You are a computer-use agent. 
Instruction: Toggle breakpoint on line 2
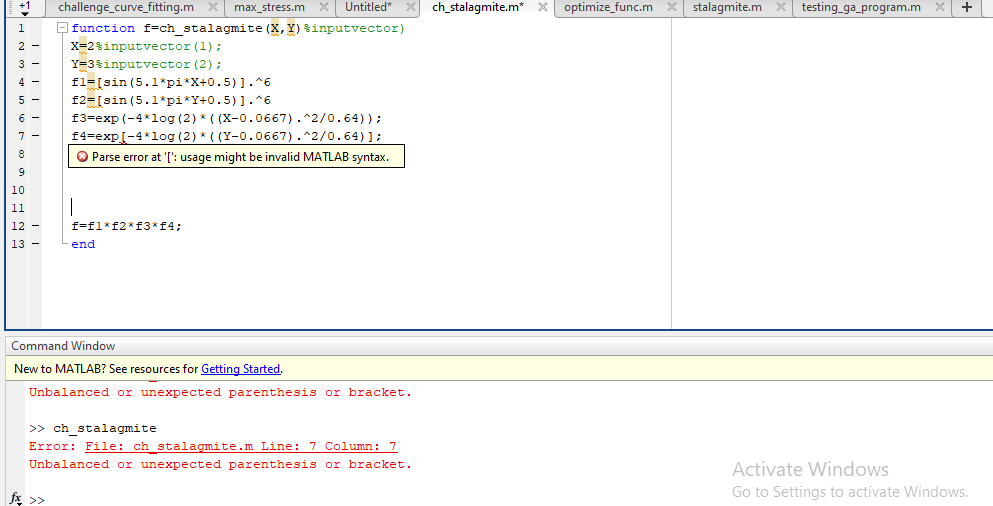click(x=35, y=46)
